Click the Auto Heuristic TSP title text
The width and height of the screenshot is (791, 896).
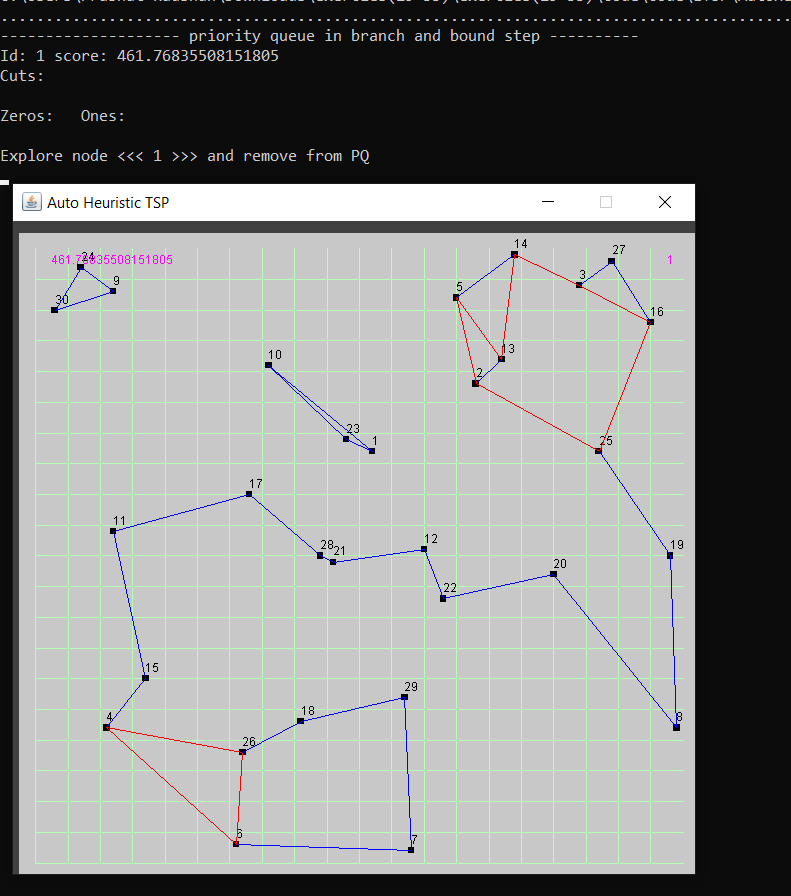coord(108,203)
